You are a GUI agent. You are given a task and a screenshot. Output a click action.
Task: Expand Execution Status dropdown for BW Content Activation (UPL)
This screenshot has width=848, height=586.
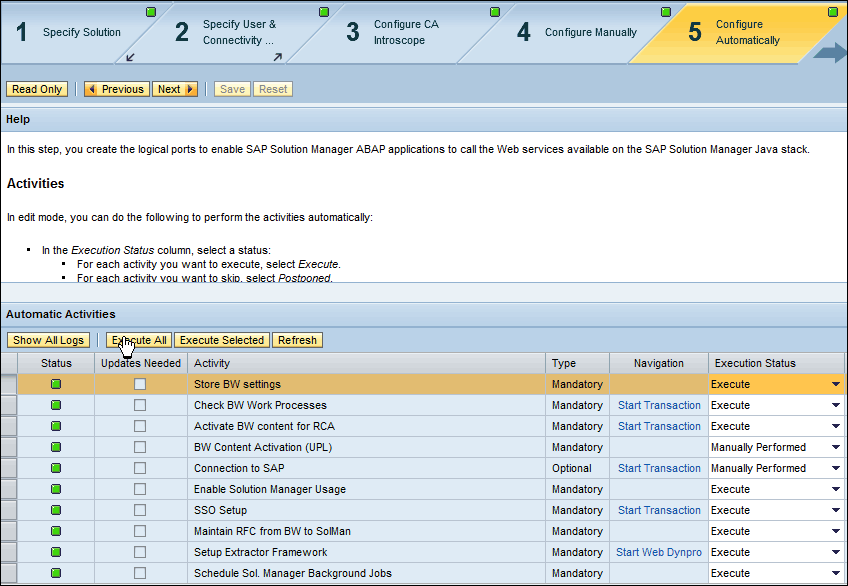pyautogui.click(x=835, y=447)
